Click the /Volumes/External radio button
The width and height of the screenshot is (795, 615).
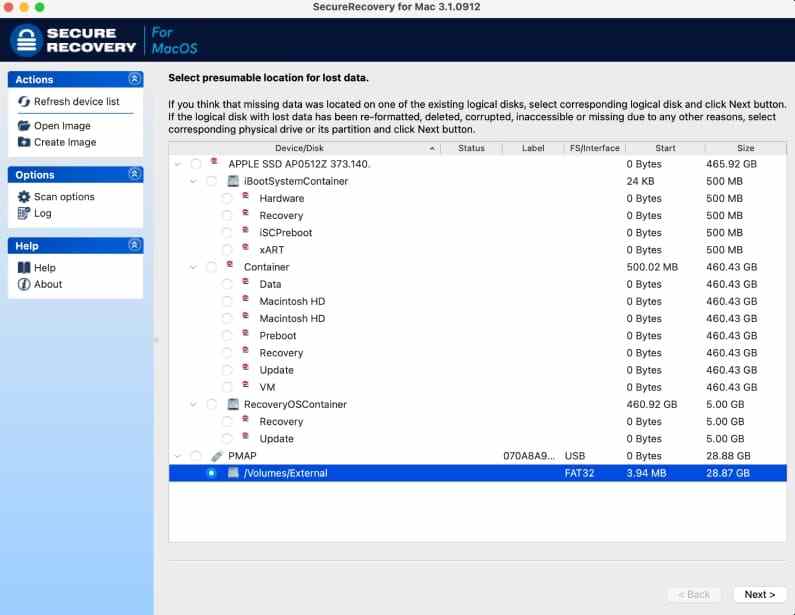[211, 473]
